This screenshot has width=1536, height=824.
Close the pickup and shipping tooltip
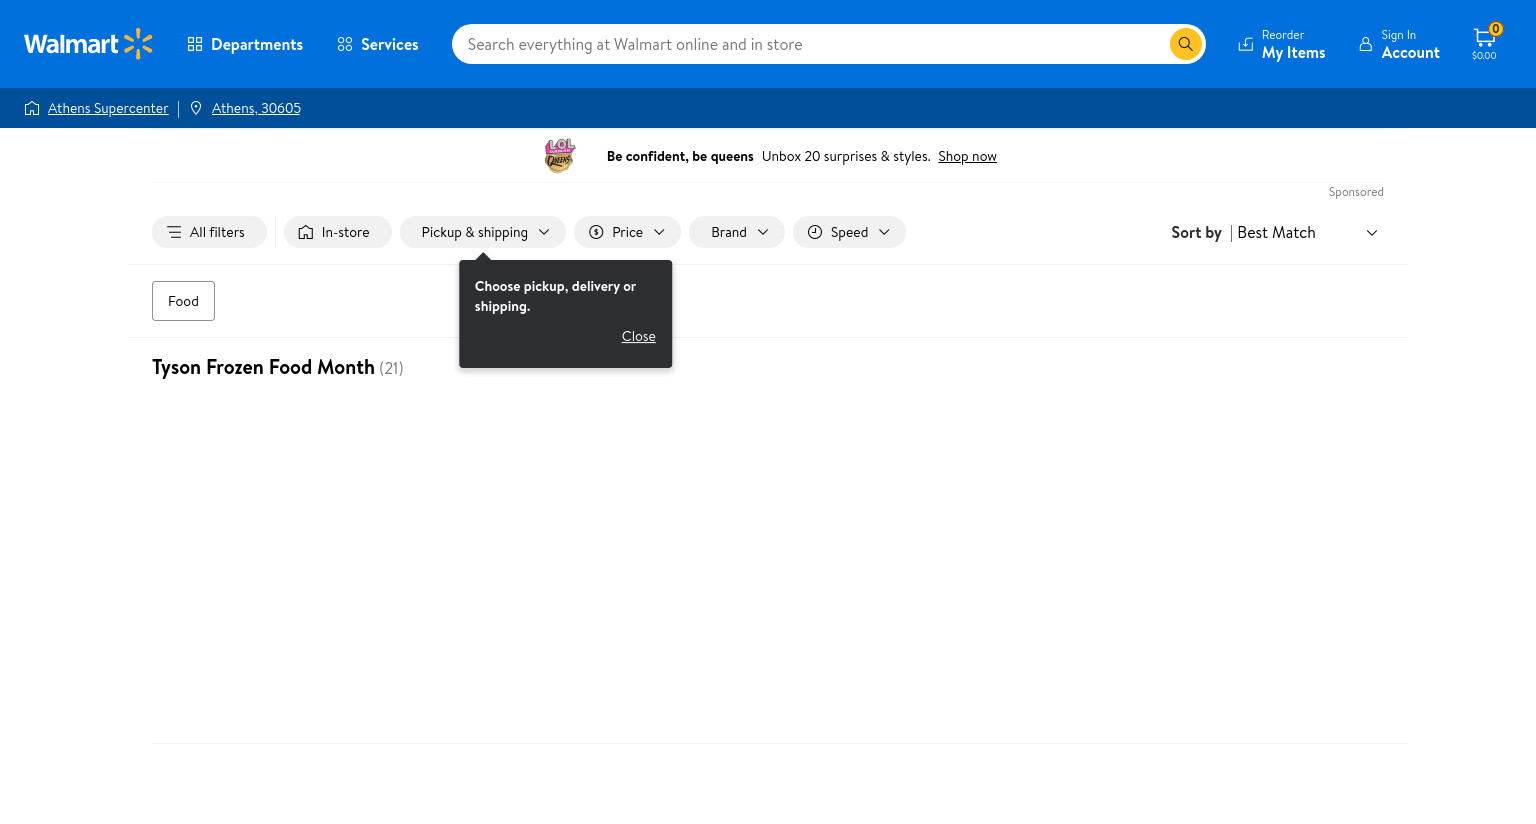coord(639,336)
